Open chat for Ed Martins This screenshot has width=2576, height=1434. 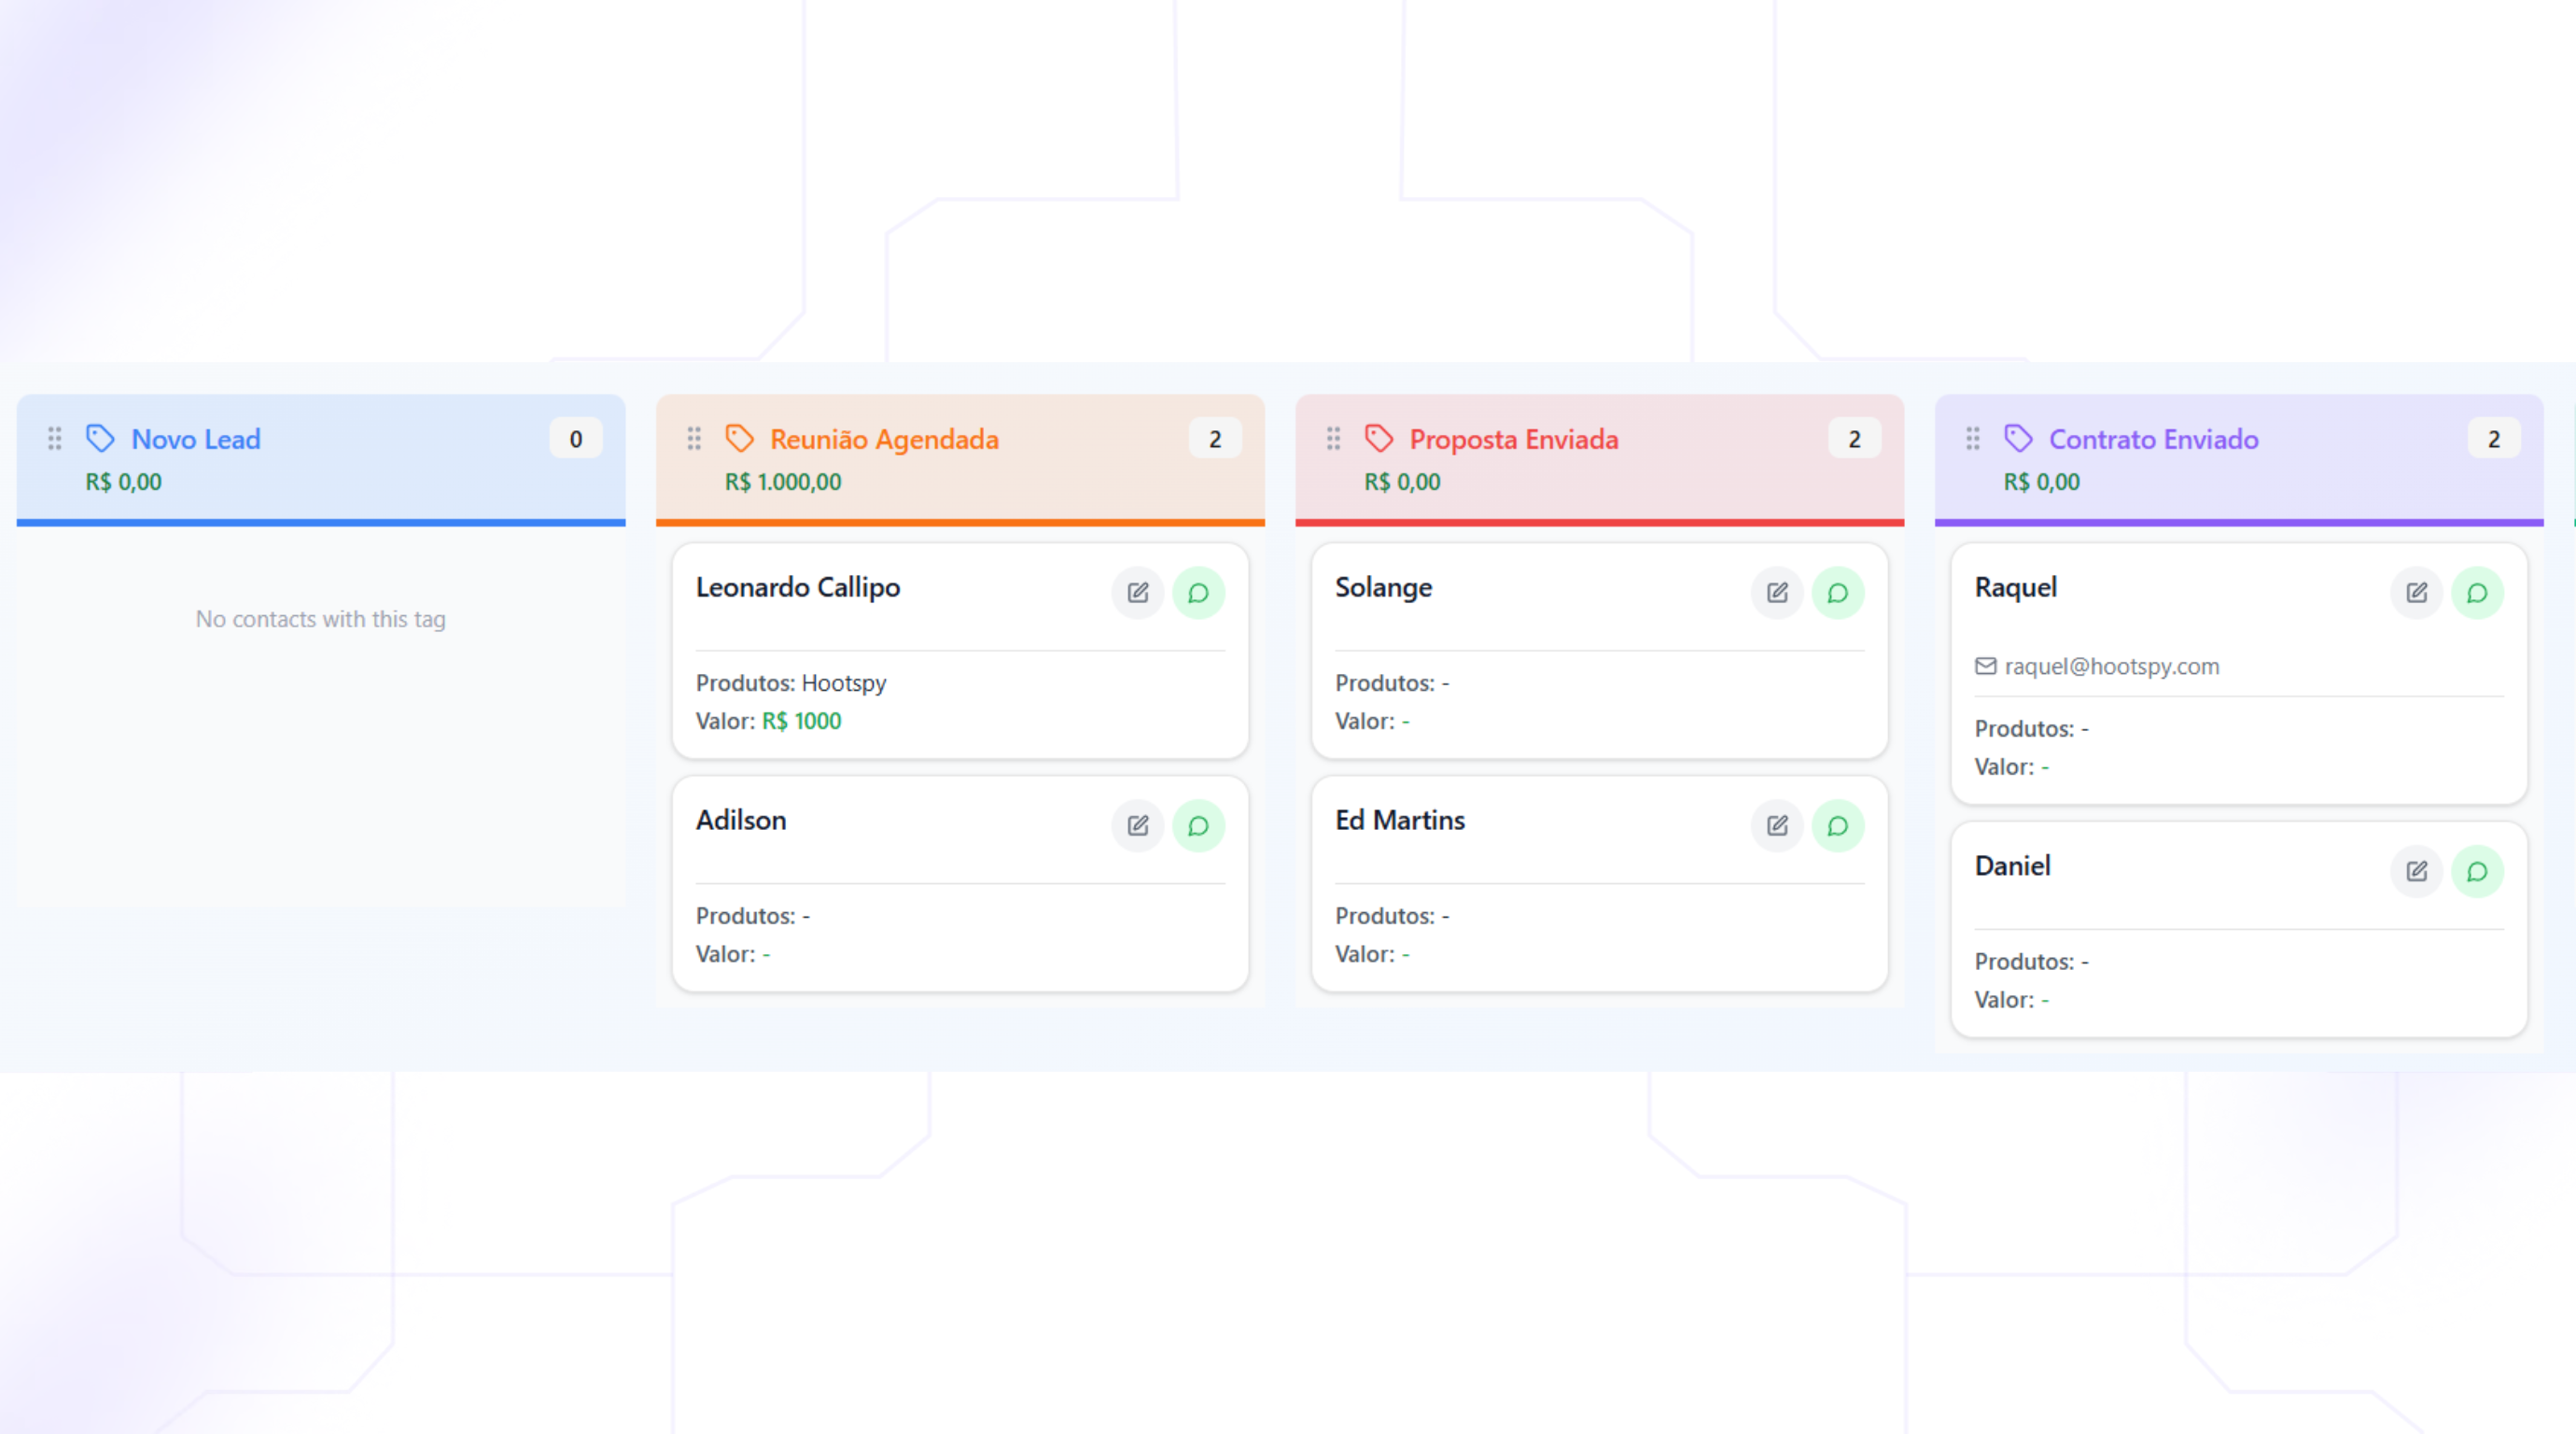pos(1837,826)
